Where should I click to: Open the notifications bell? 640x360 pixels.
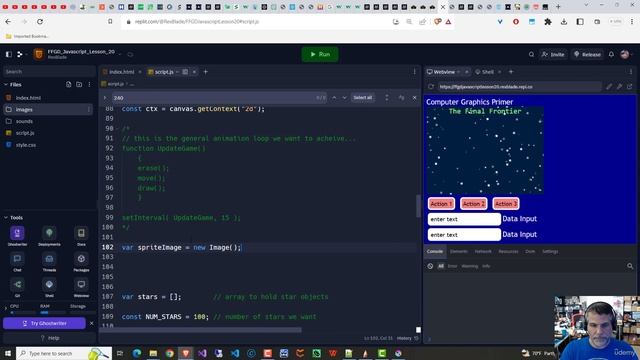tap(611, 54)
